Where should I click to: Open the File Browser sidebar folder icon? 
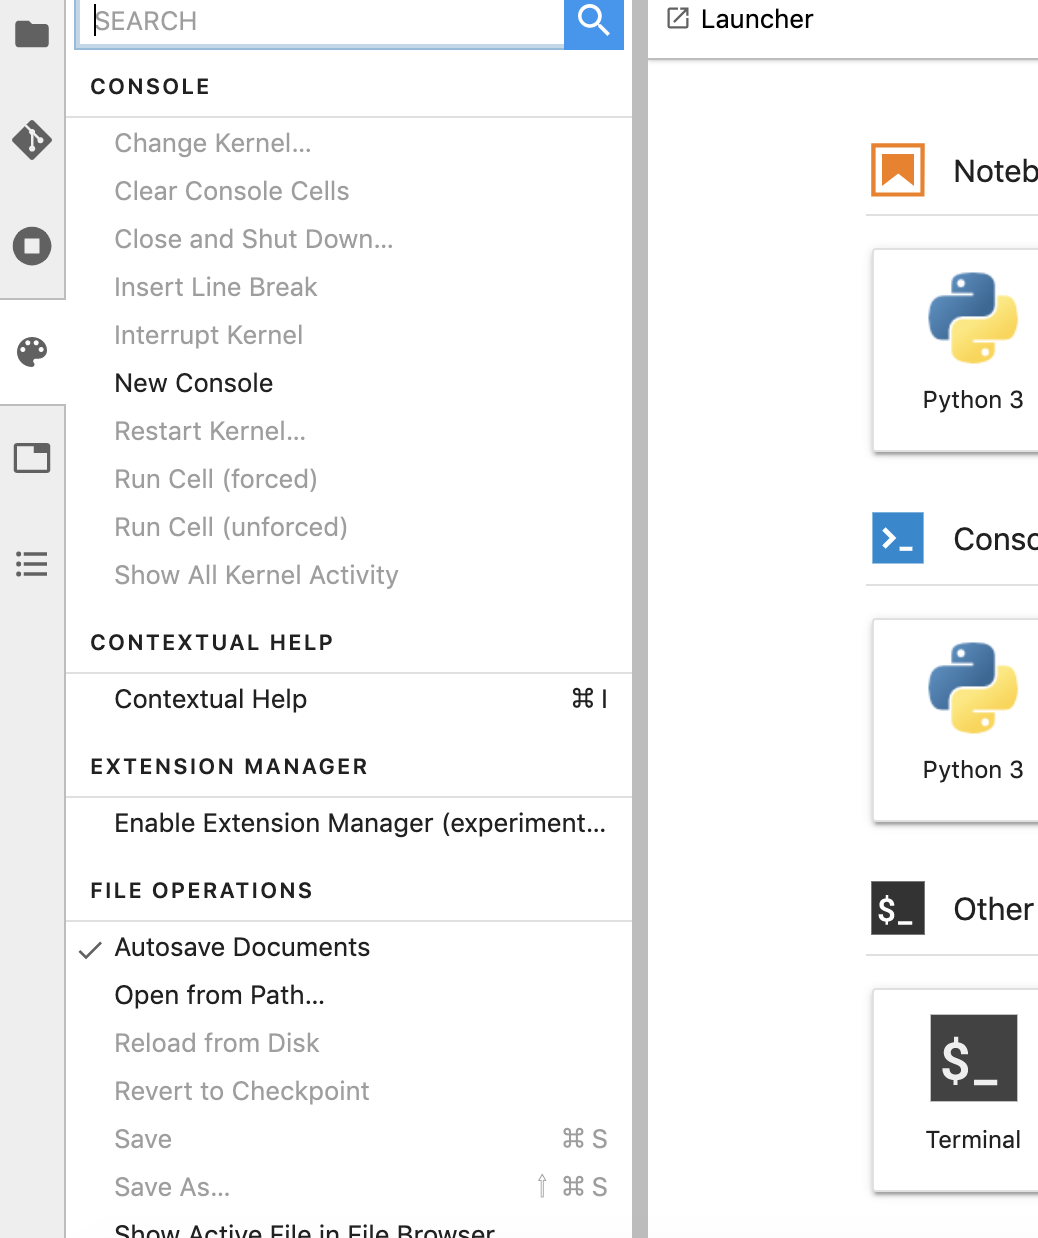coord(32,35)
